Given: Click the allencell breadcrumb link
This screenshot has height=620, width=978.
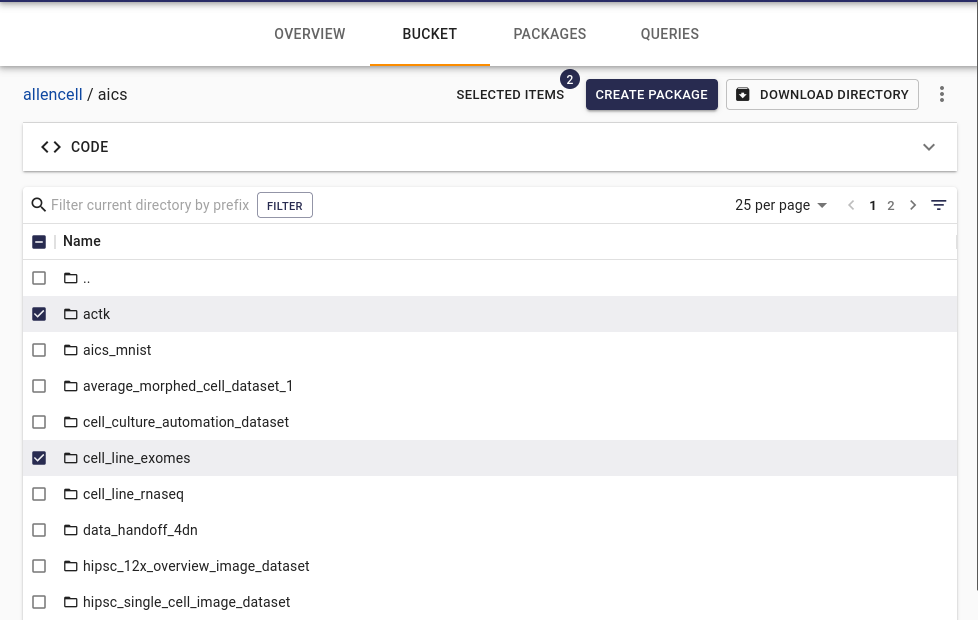Looking at the screenshot, I should 52,95.
